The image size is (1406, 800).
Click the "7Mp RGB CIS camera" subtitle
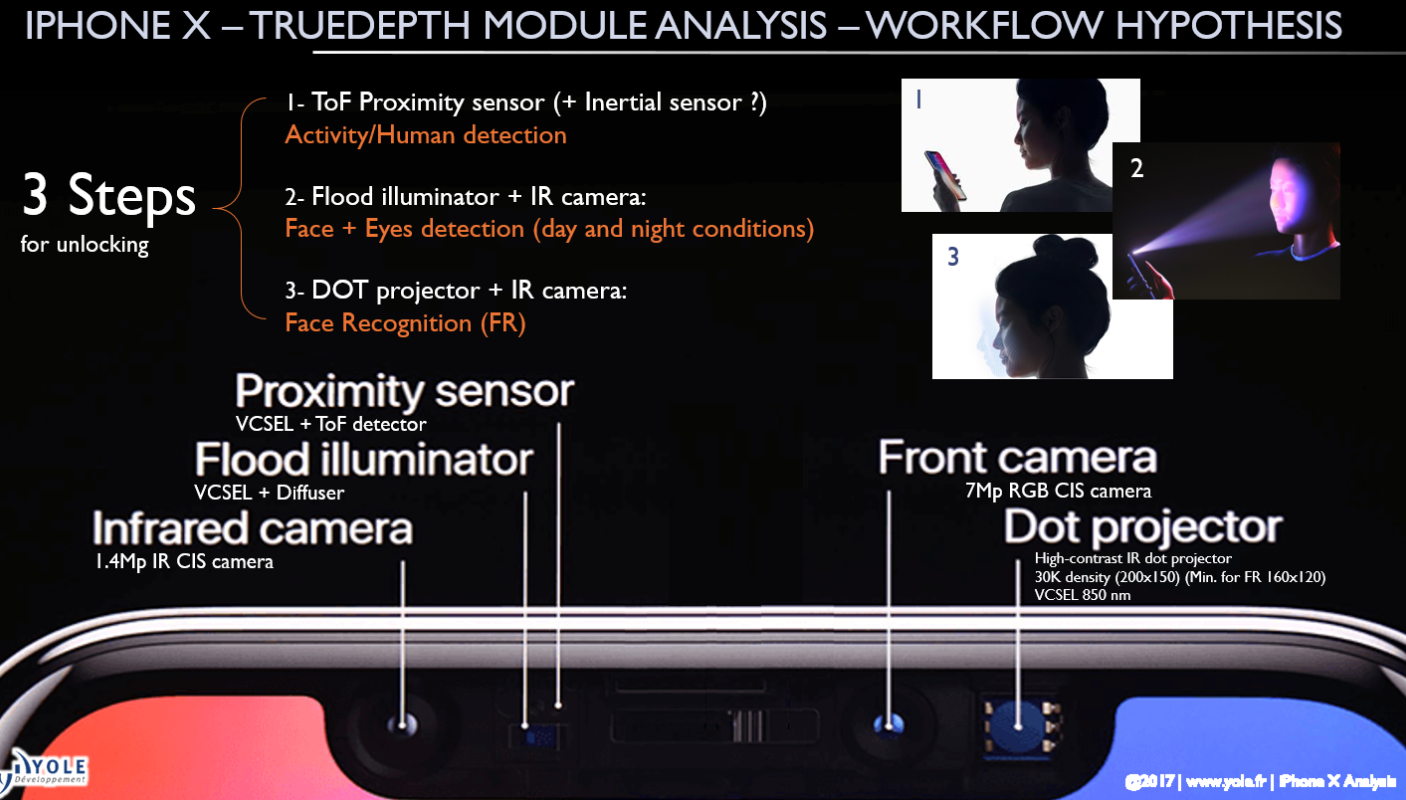1058,491
